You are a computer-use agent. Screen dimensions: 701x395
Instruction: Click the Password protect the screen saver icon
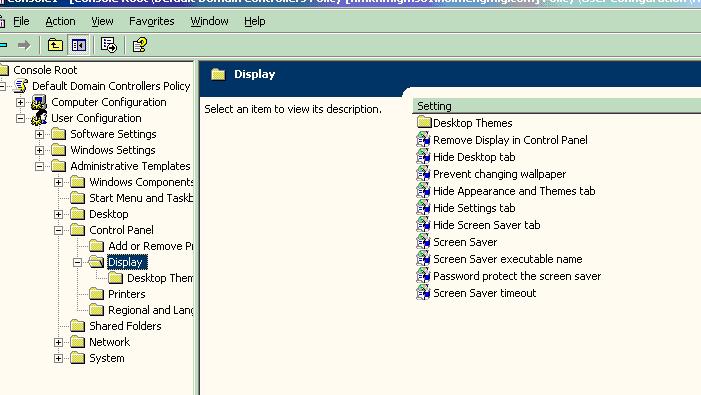[423, 276]
